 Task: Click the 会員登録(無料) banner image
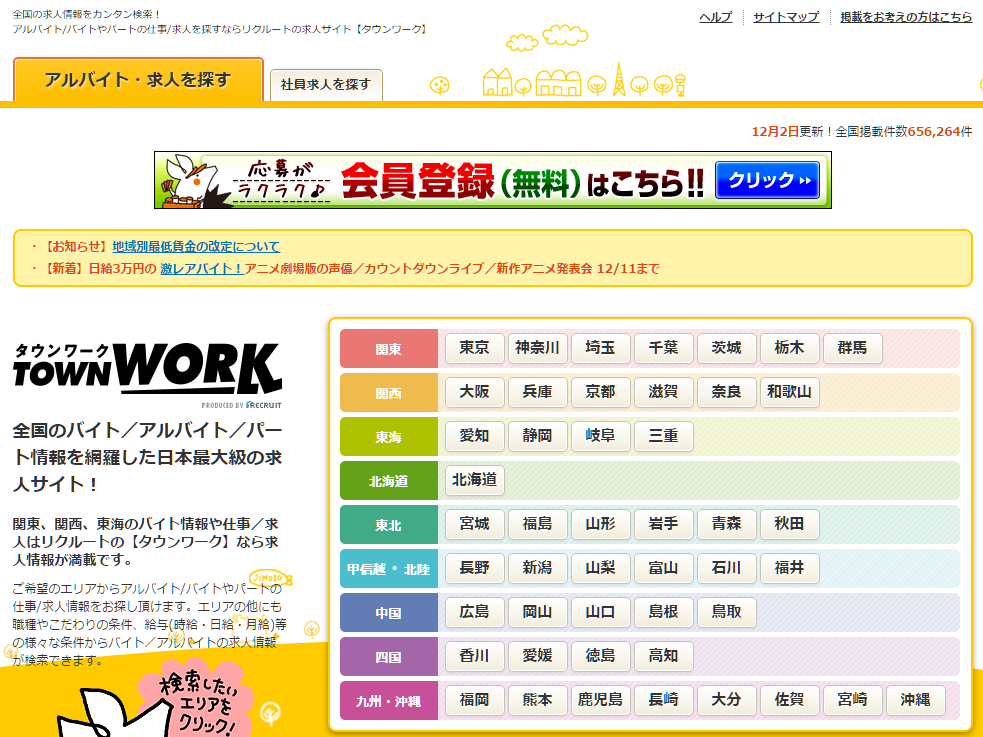click(493, 180)
